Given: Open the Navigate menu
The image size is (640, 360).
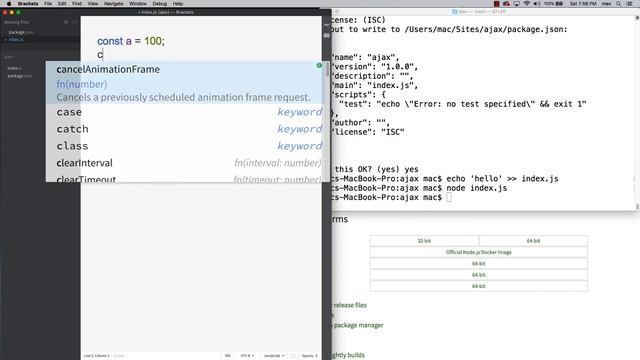Looking at the screenshot, I should click(x=113, y=4).
